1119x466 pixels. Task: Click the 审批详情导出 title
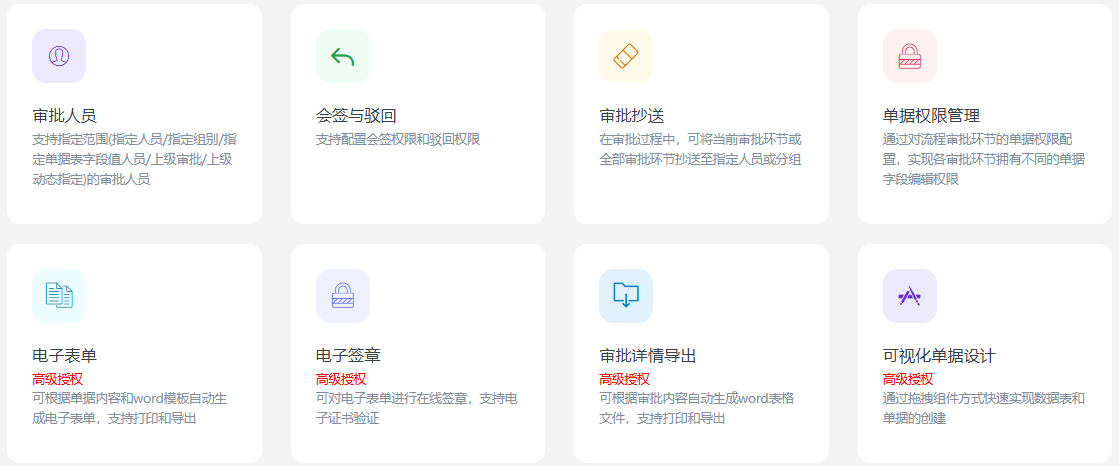pyautogui.click(x=647, y=356)
